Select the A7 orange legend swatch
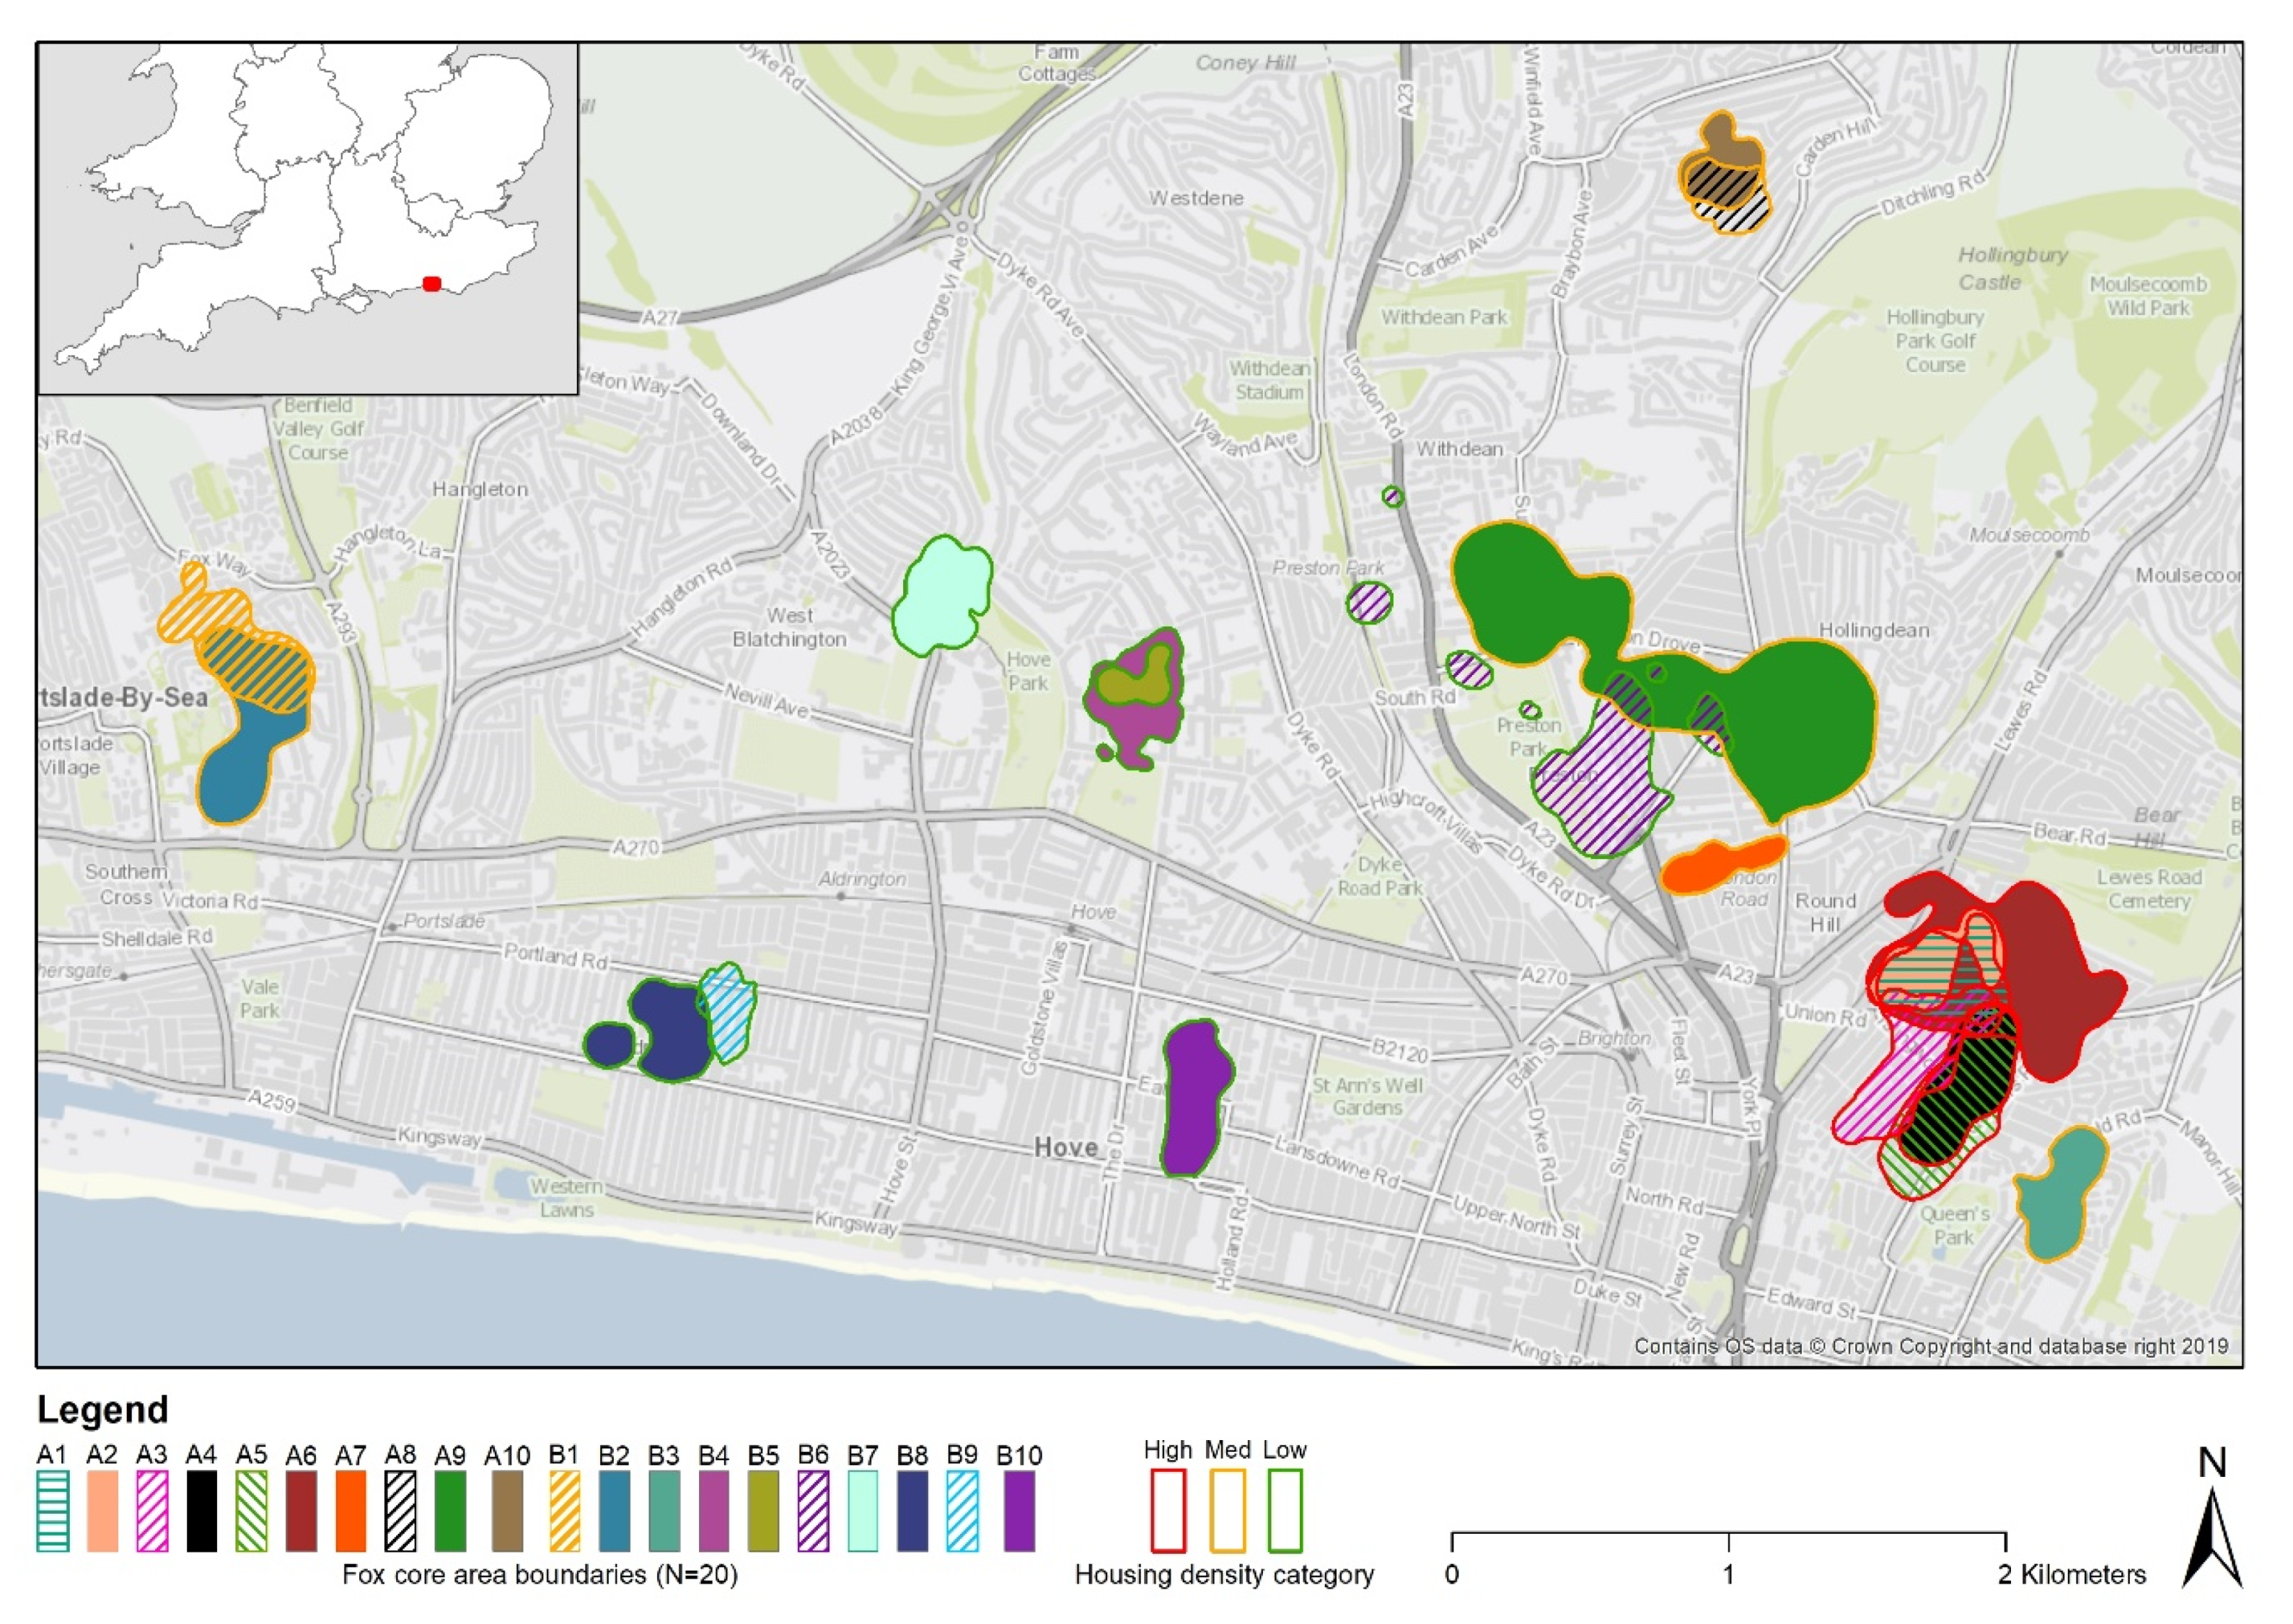Viewport: 2293px width, 1624px height. coord(351,1510)
